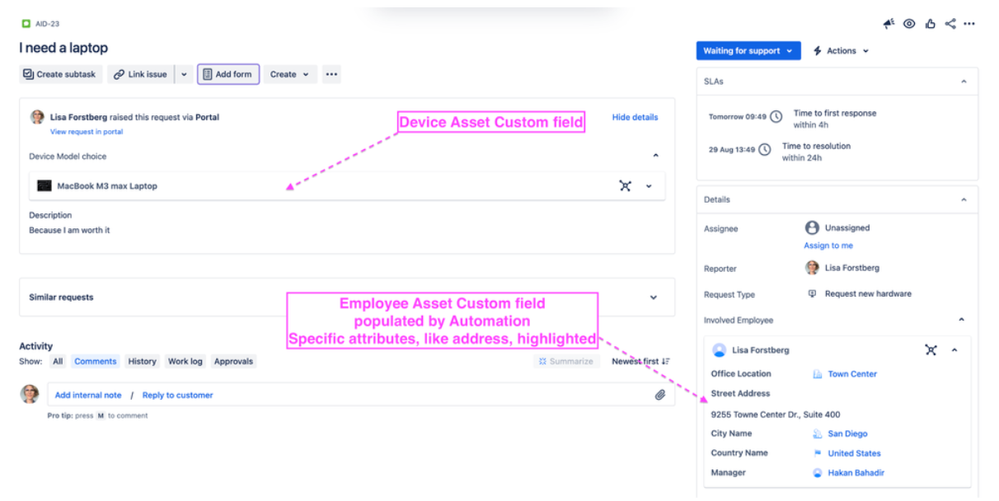Toggle Newest first sort order
The height and width of the screenshot is (501, 999).
tap(640, 361)
